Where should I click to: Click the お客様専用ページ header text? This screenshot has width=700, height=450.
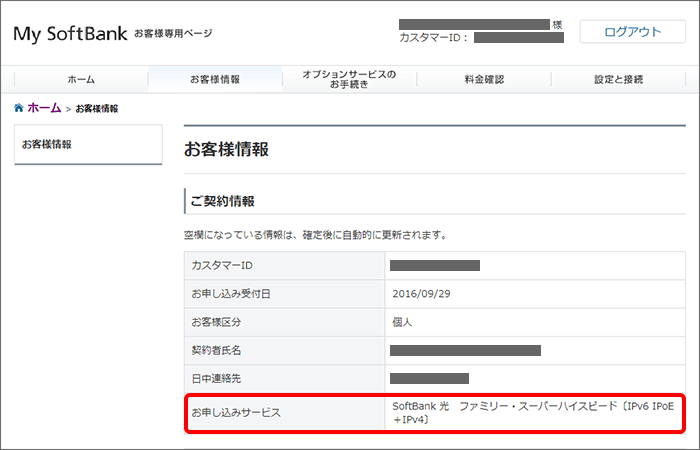pos(173,33)
